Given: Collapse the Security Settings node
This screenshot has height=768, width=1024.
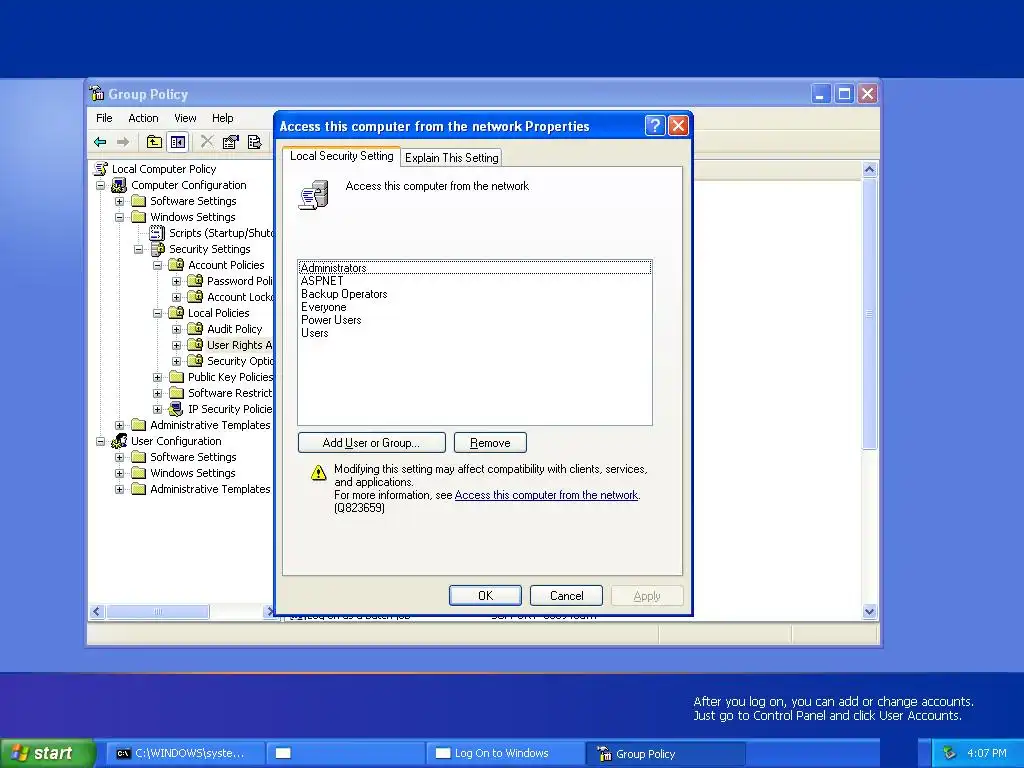Looking at the screenshot, I should pyautogui.click(x=138, y=249).
